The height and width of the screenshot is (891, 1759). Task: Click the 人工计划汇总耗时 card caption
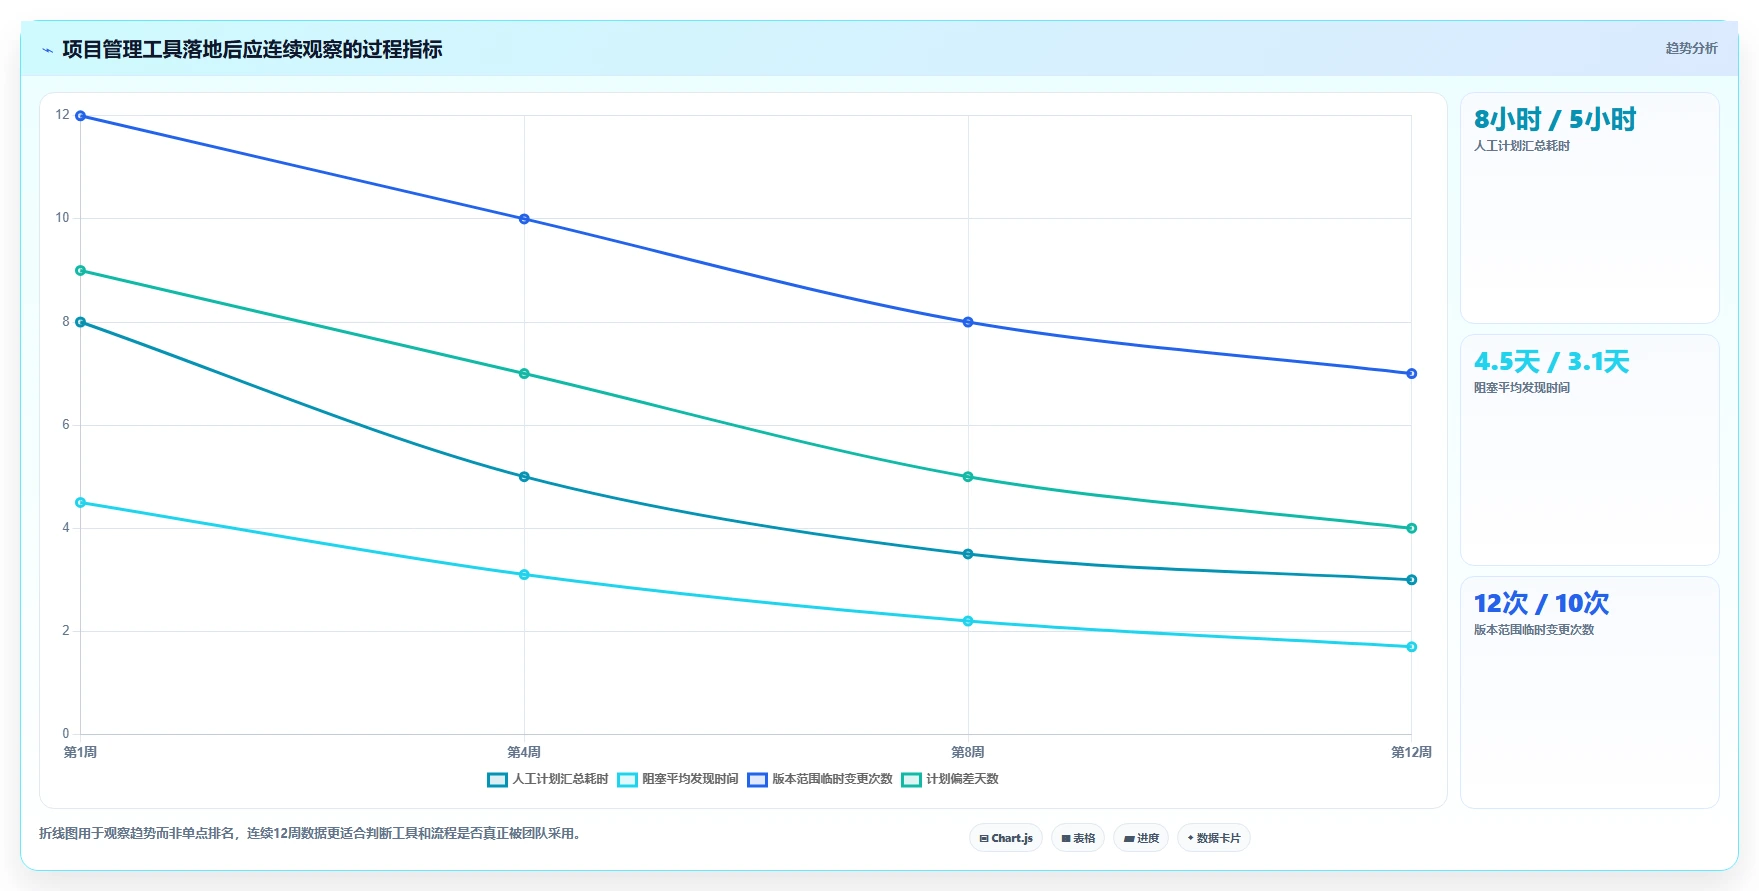(1522, 146)
